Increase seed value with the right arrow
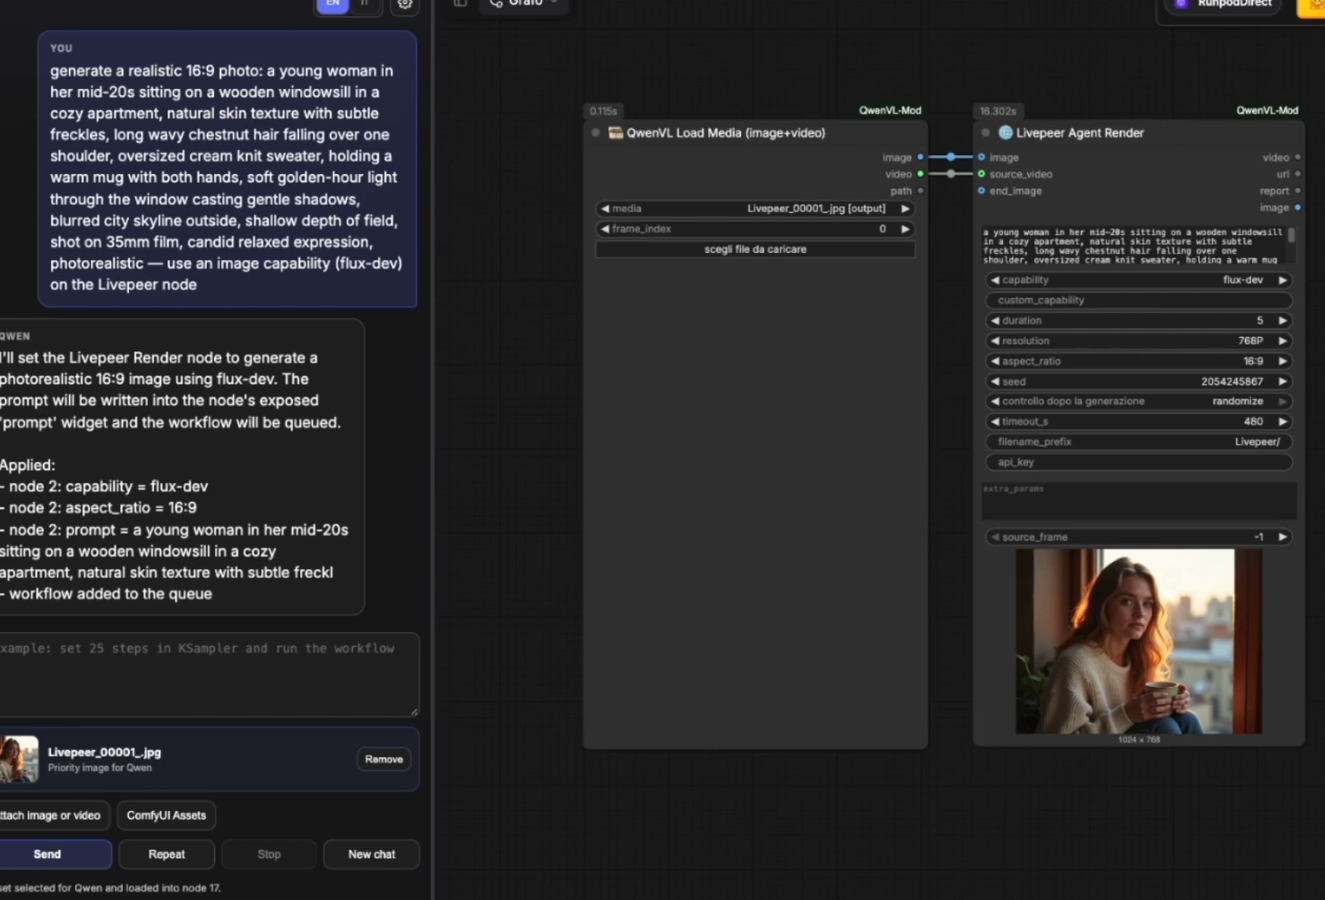The image size is (1325, 900). (1282, 382)
